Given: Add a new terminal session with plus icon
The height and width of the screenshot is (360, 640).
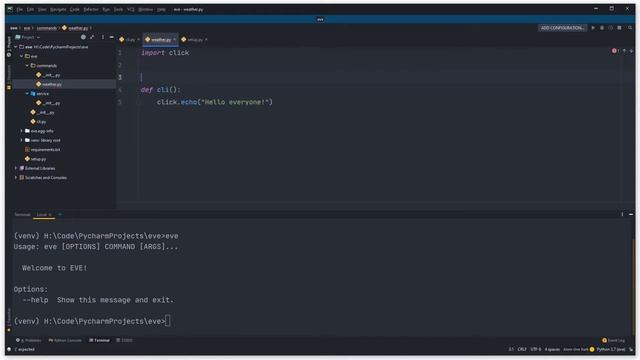Looking at the screenshot, I should pos(60,214).
